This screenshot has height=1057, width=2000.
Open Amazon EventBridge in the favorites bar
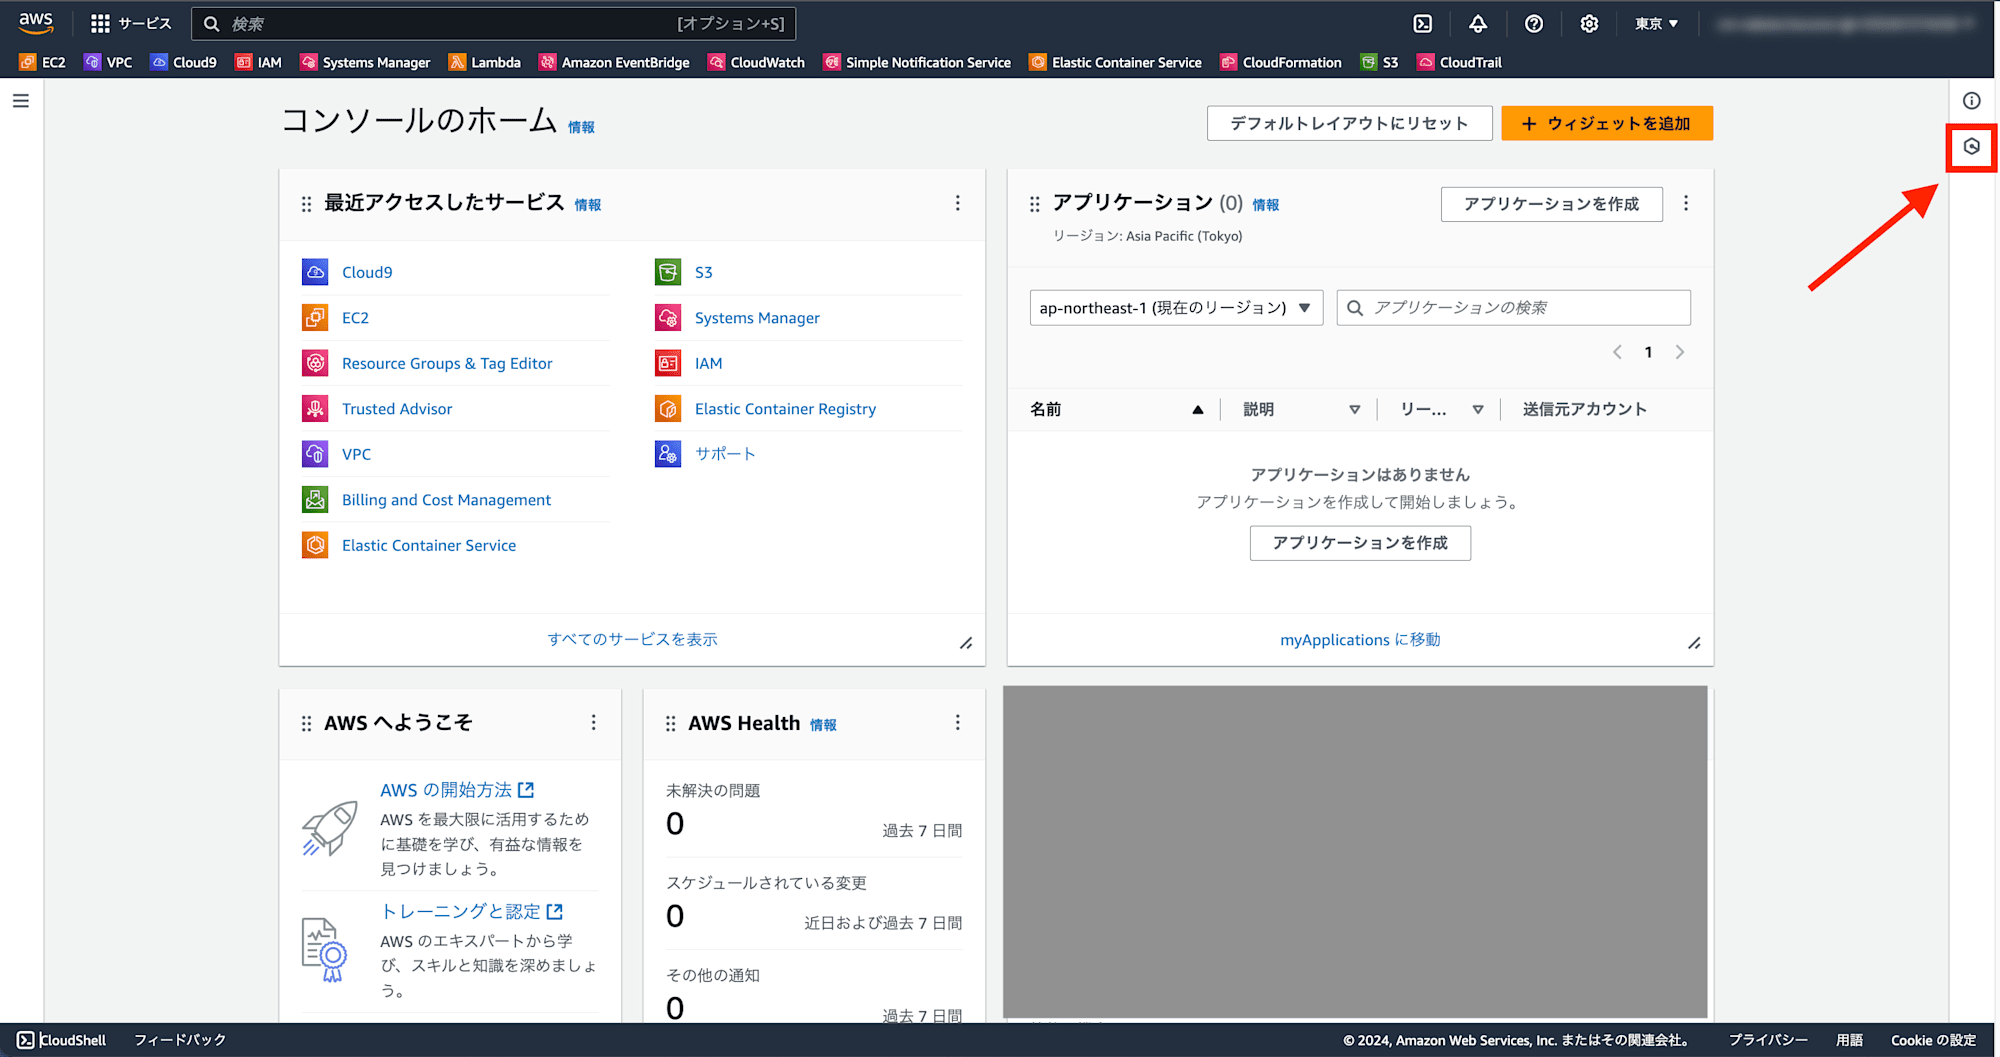614,62
